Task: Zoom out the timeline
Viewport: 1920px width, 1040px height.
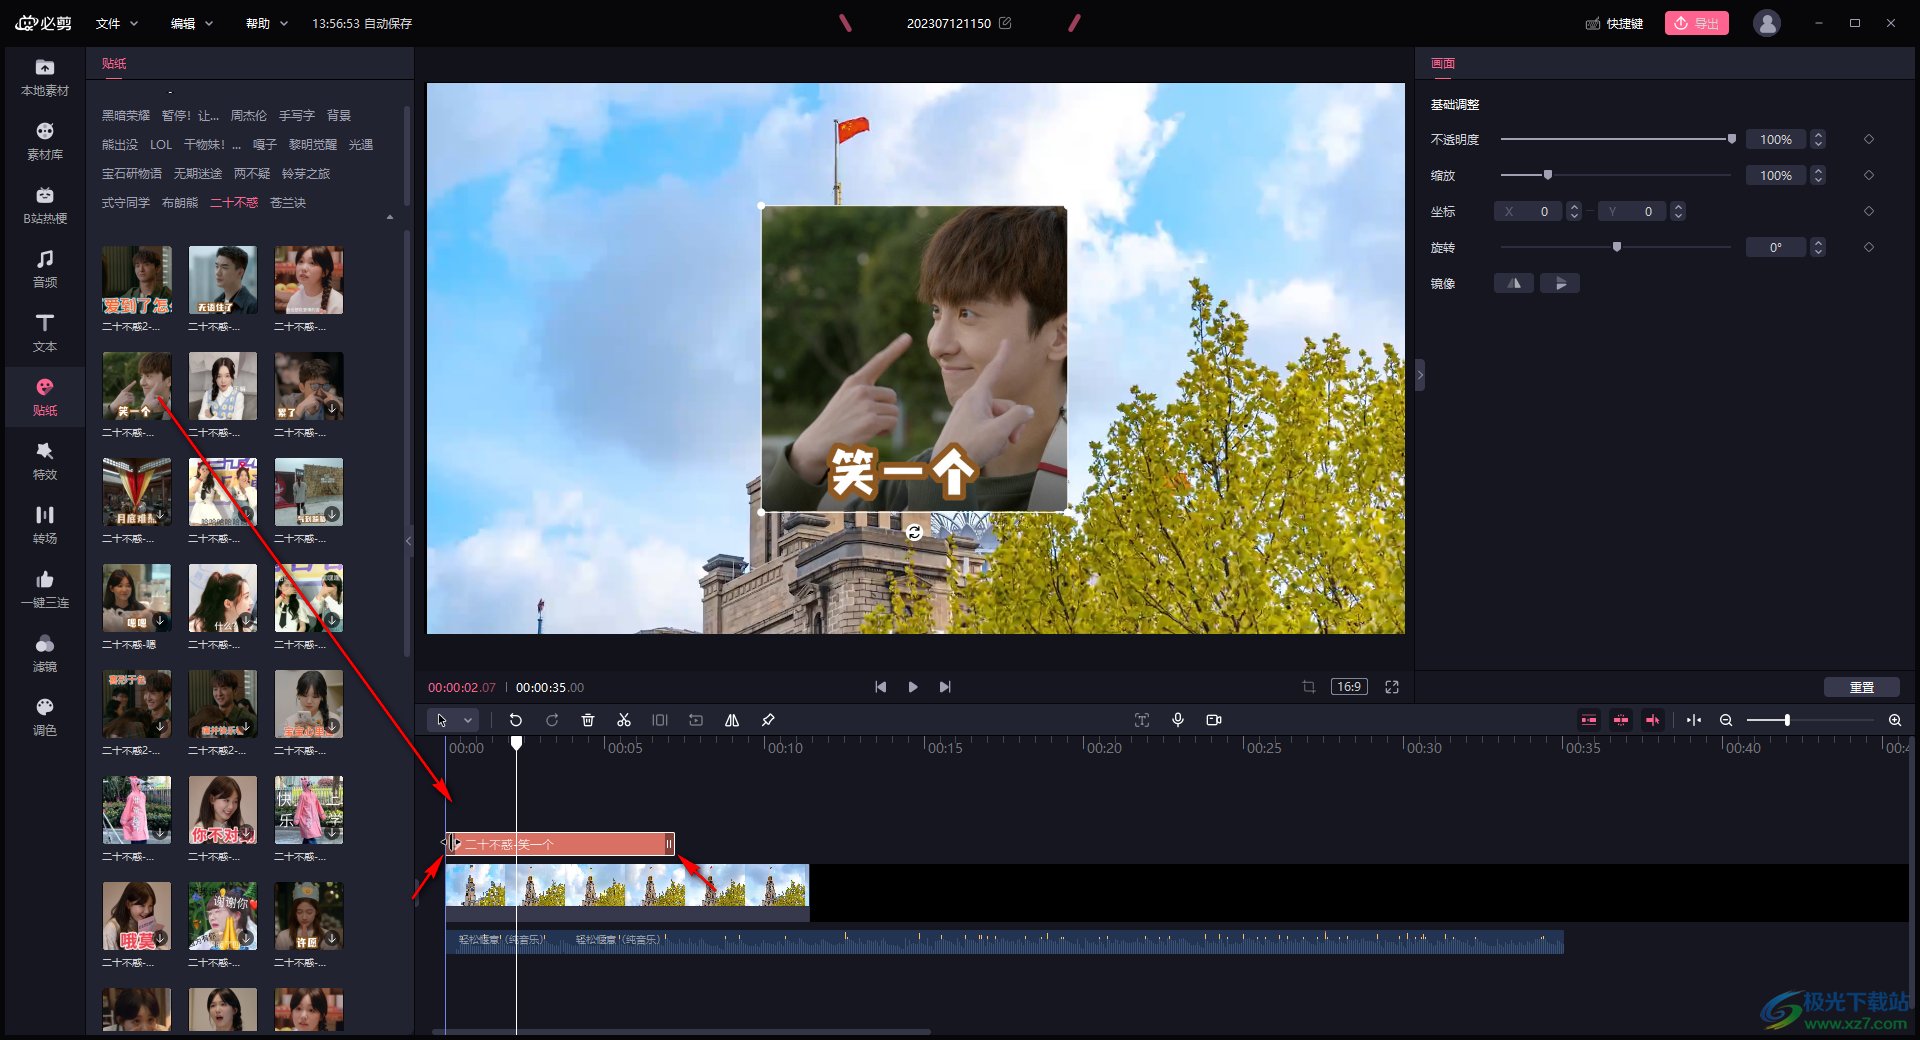Action: click(1726, 720)
